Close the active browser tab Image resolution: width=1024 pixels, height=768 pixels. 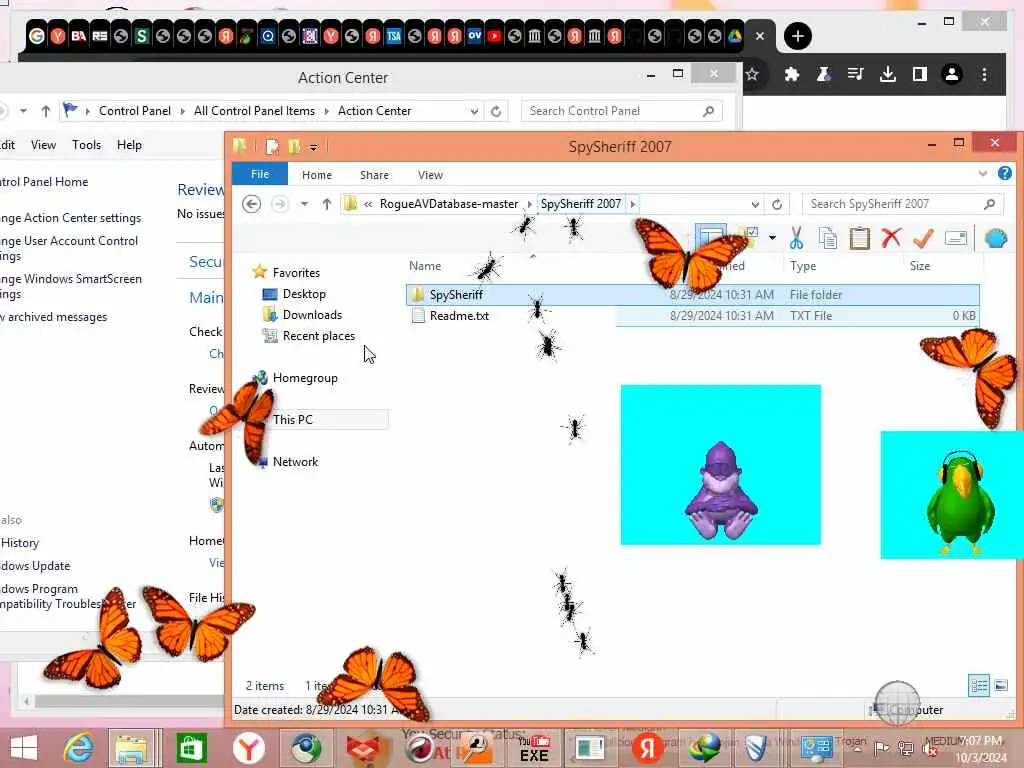(760, 36)
